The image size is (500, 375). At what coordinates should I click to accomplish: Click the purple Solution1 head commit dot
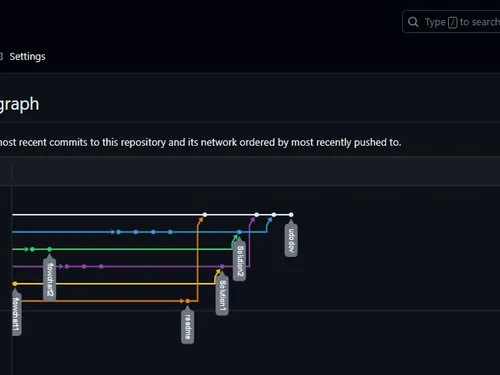click(x=222, y=266)
